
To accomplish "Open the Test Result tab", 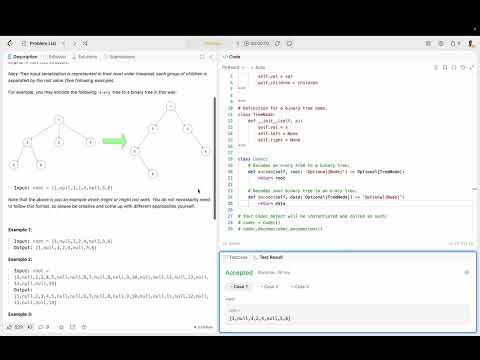I will pyautogui.click(x=268, y=257).
